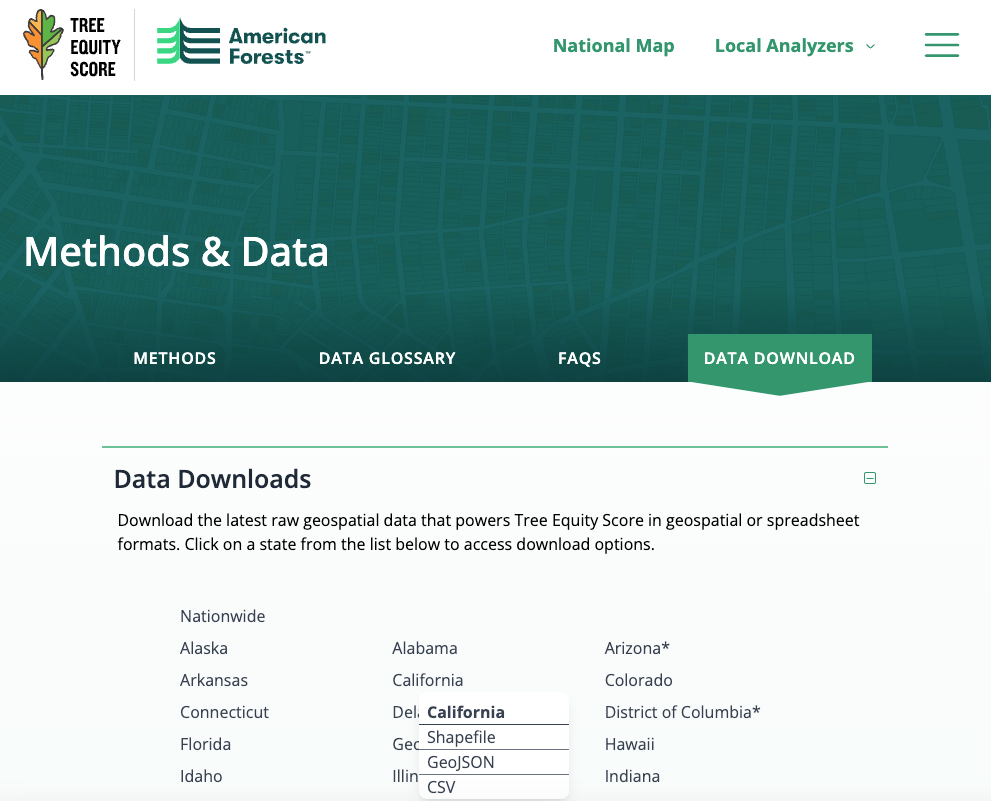Open the FAQs tab
The height and width of the screenshot is (801, 991).
(x=579, y=358)
